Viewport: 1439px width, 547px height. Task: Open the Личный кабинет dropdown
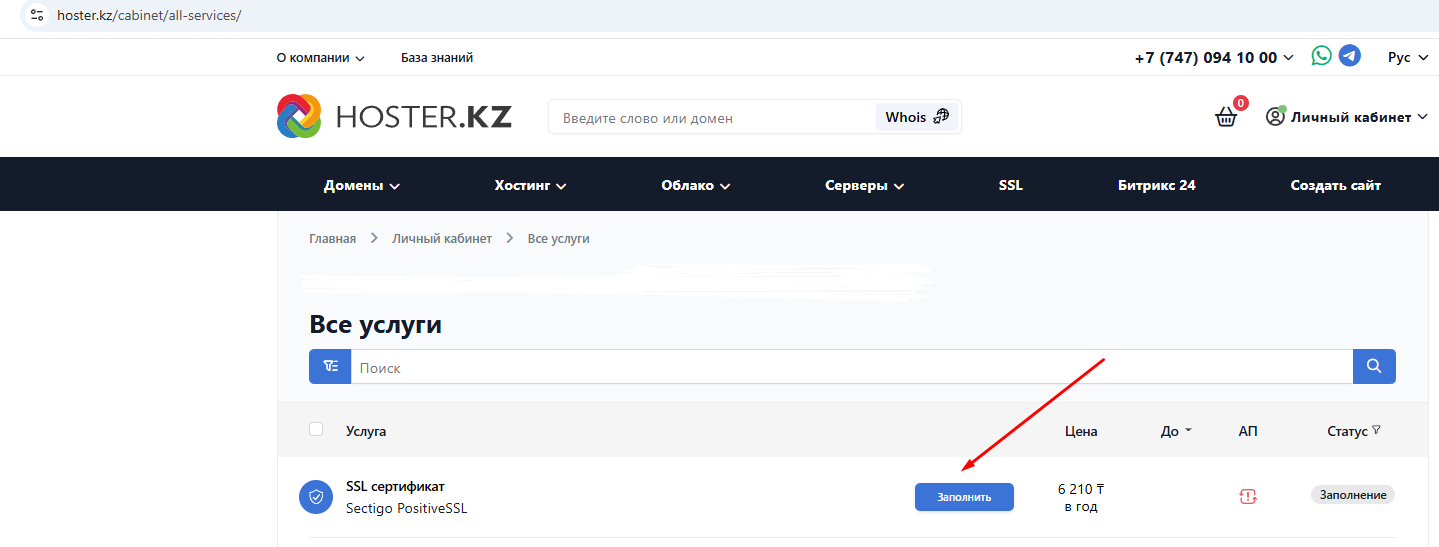(1347, 117)
